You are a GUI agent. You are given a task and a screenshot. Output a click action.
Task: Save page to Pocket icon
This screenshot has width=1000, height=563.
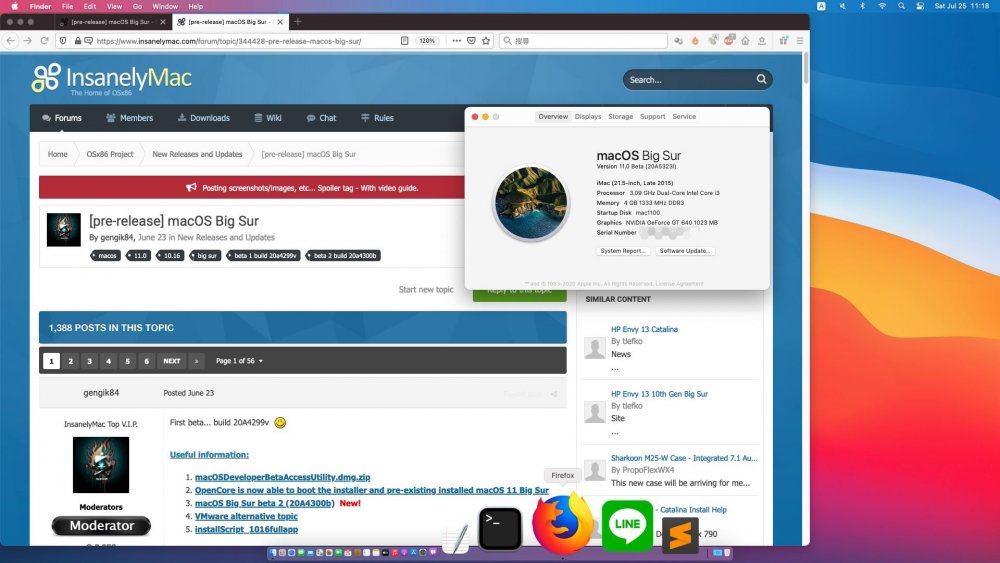[471, 40]
